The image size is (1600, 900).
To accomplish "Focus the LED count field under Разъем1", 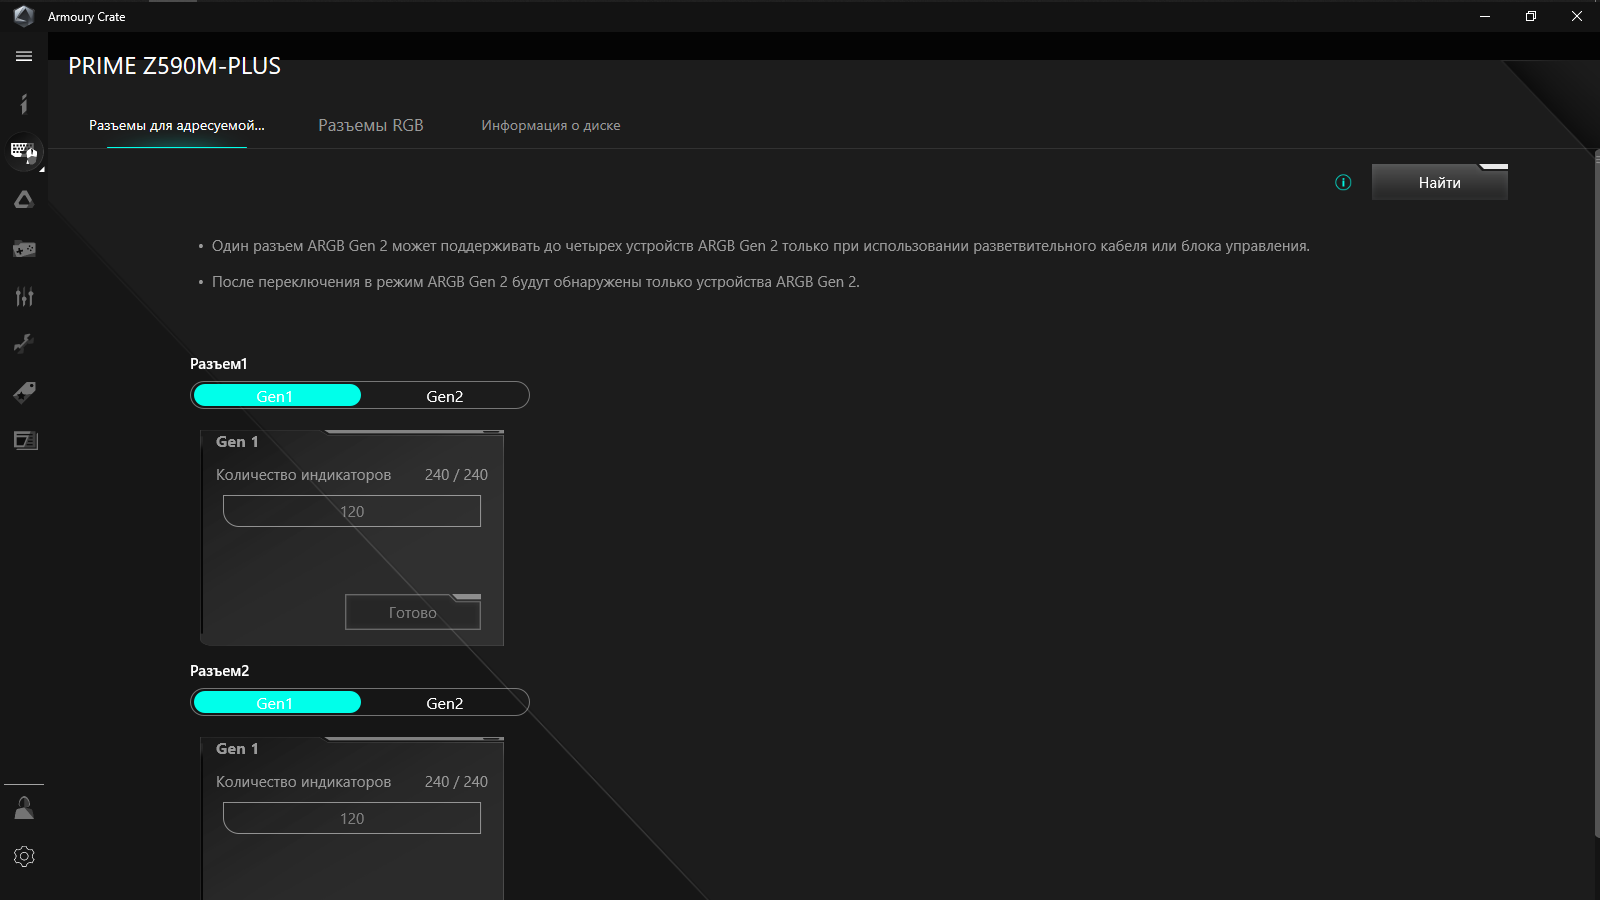I will click(352, 511).
